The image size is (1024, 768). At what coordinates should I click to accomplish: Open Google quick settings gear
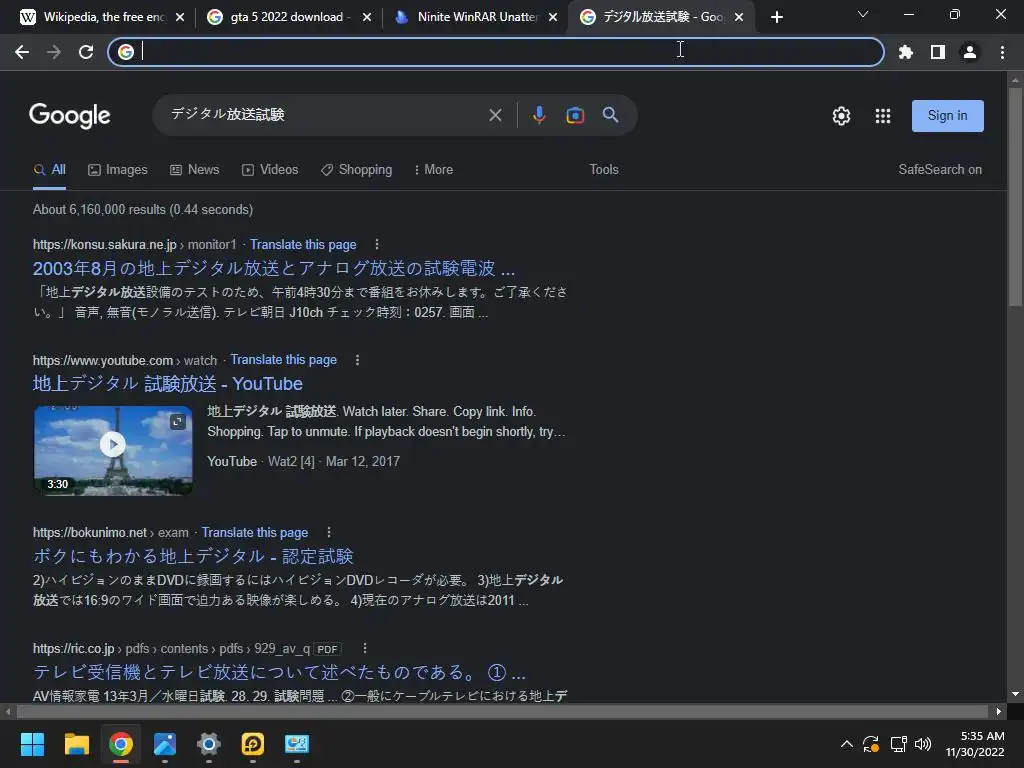(841, 116)
